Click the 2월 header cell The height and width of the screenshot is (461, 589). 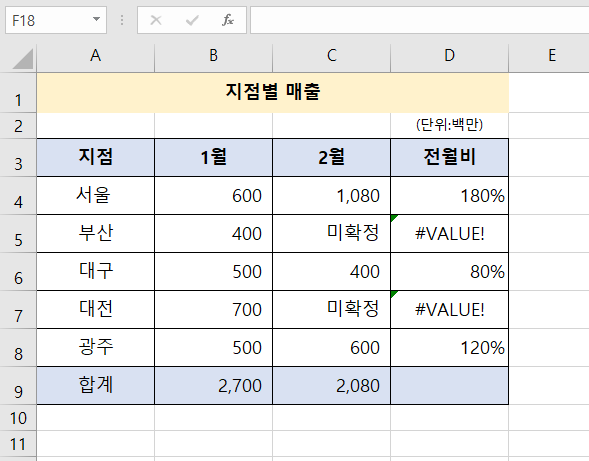[x=331, y=157]
